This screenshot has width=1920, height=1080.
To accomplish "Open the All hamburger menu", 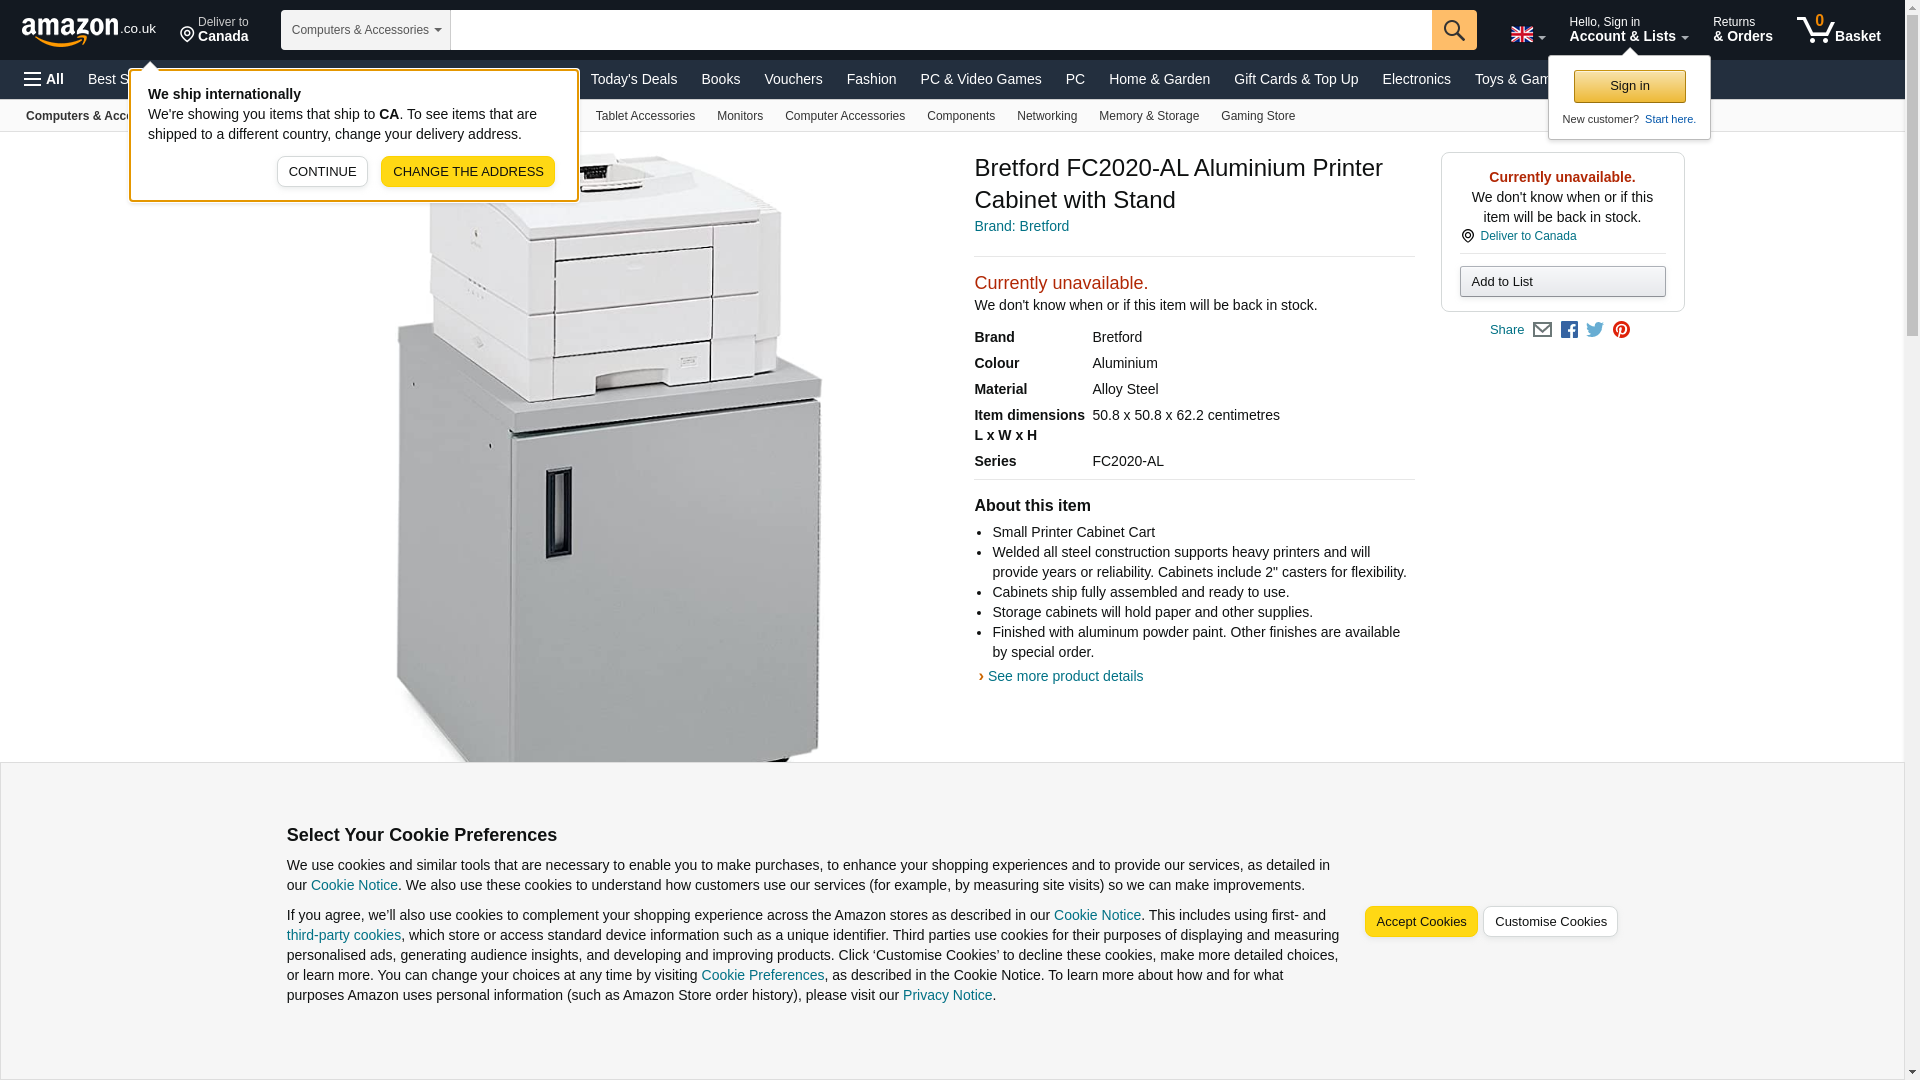I will 44,79.
